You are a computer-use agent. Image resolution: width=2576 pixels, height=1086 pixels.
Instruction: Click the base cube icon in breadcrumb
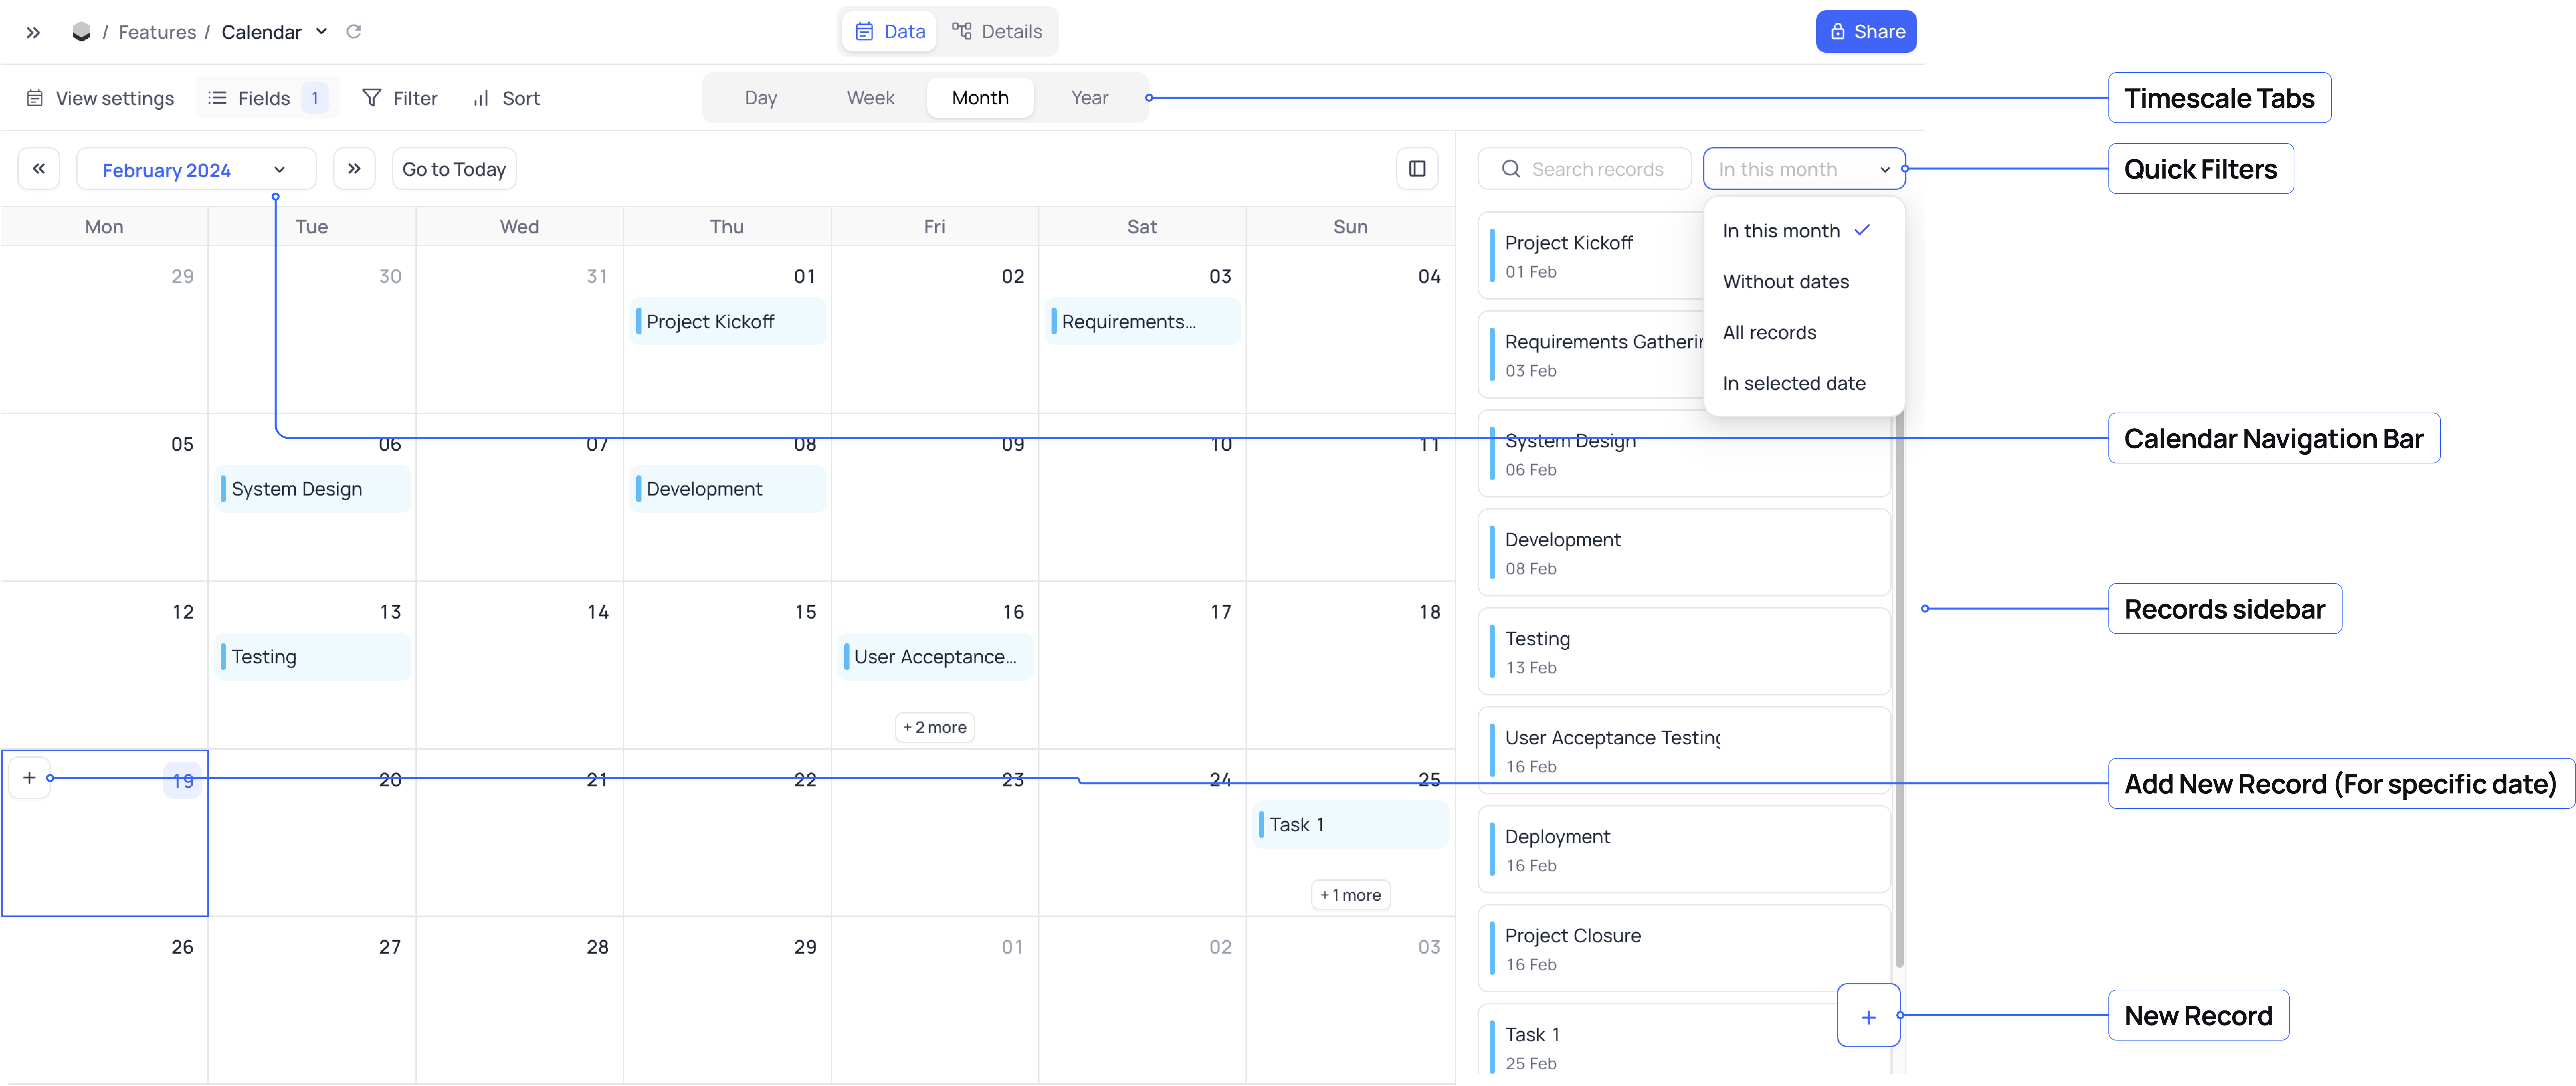click(82, 32)
